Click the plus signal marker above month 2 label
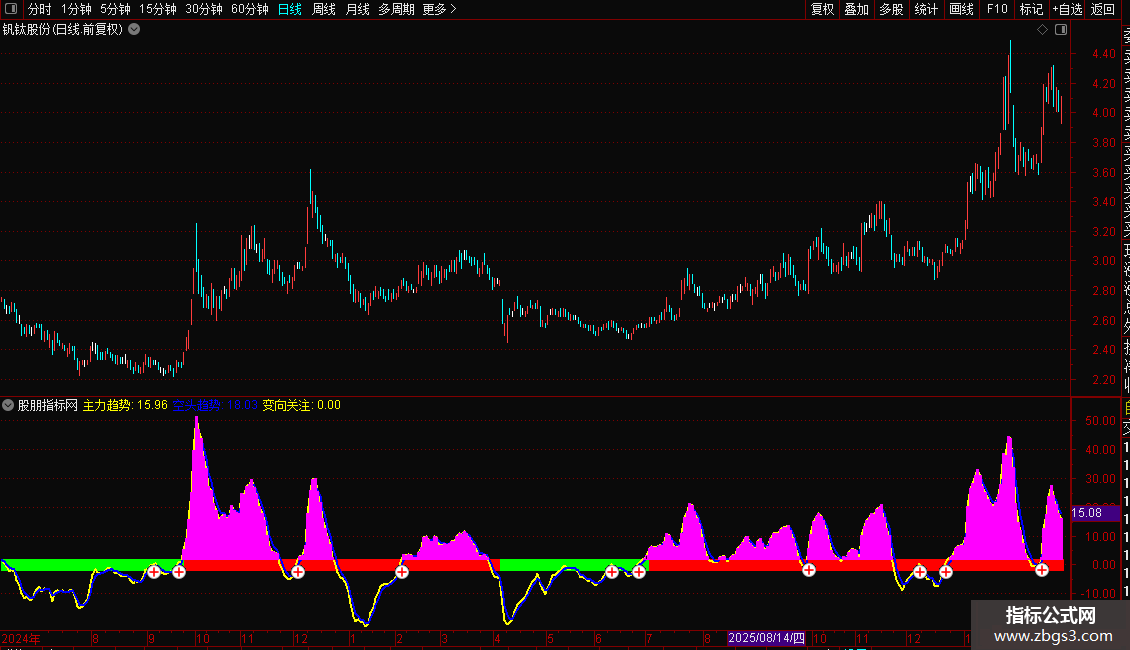 402,572
